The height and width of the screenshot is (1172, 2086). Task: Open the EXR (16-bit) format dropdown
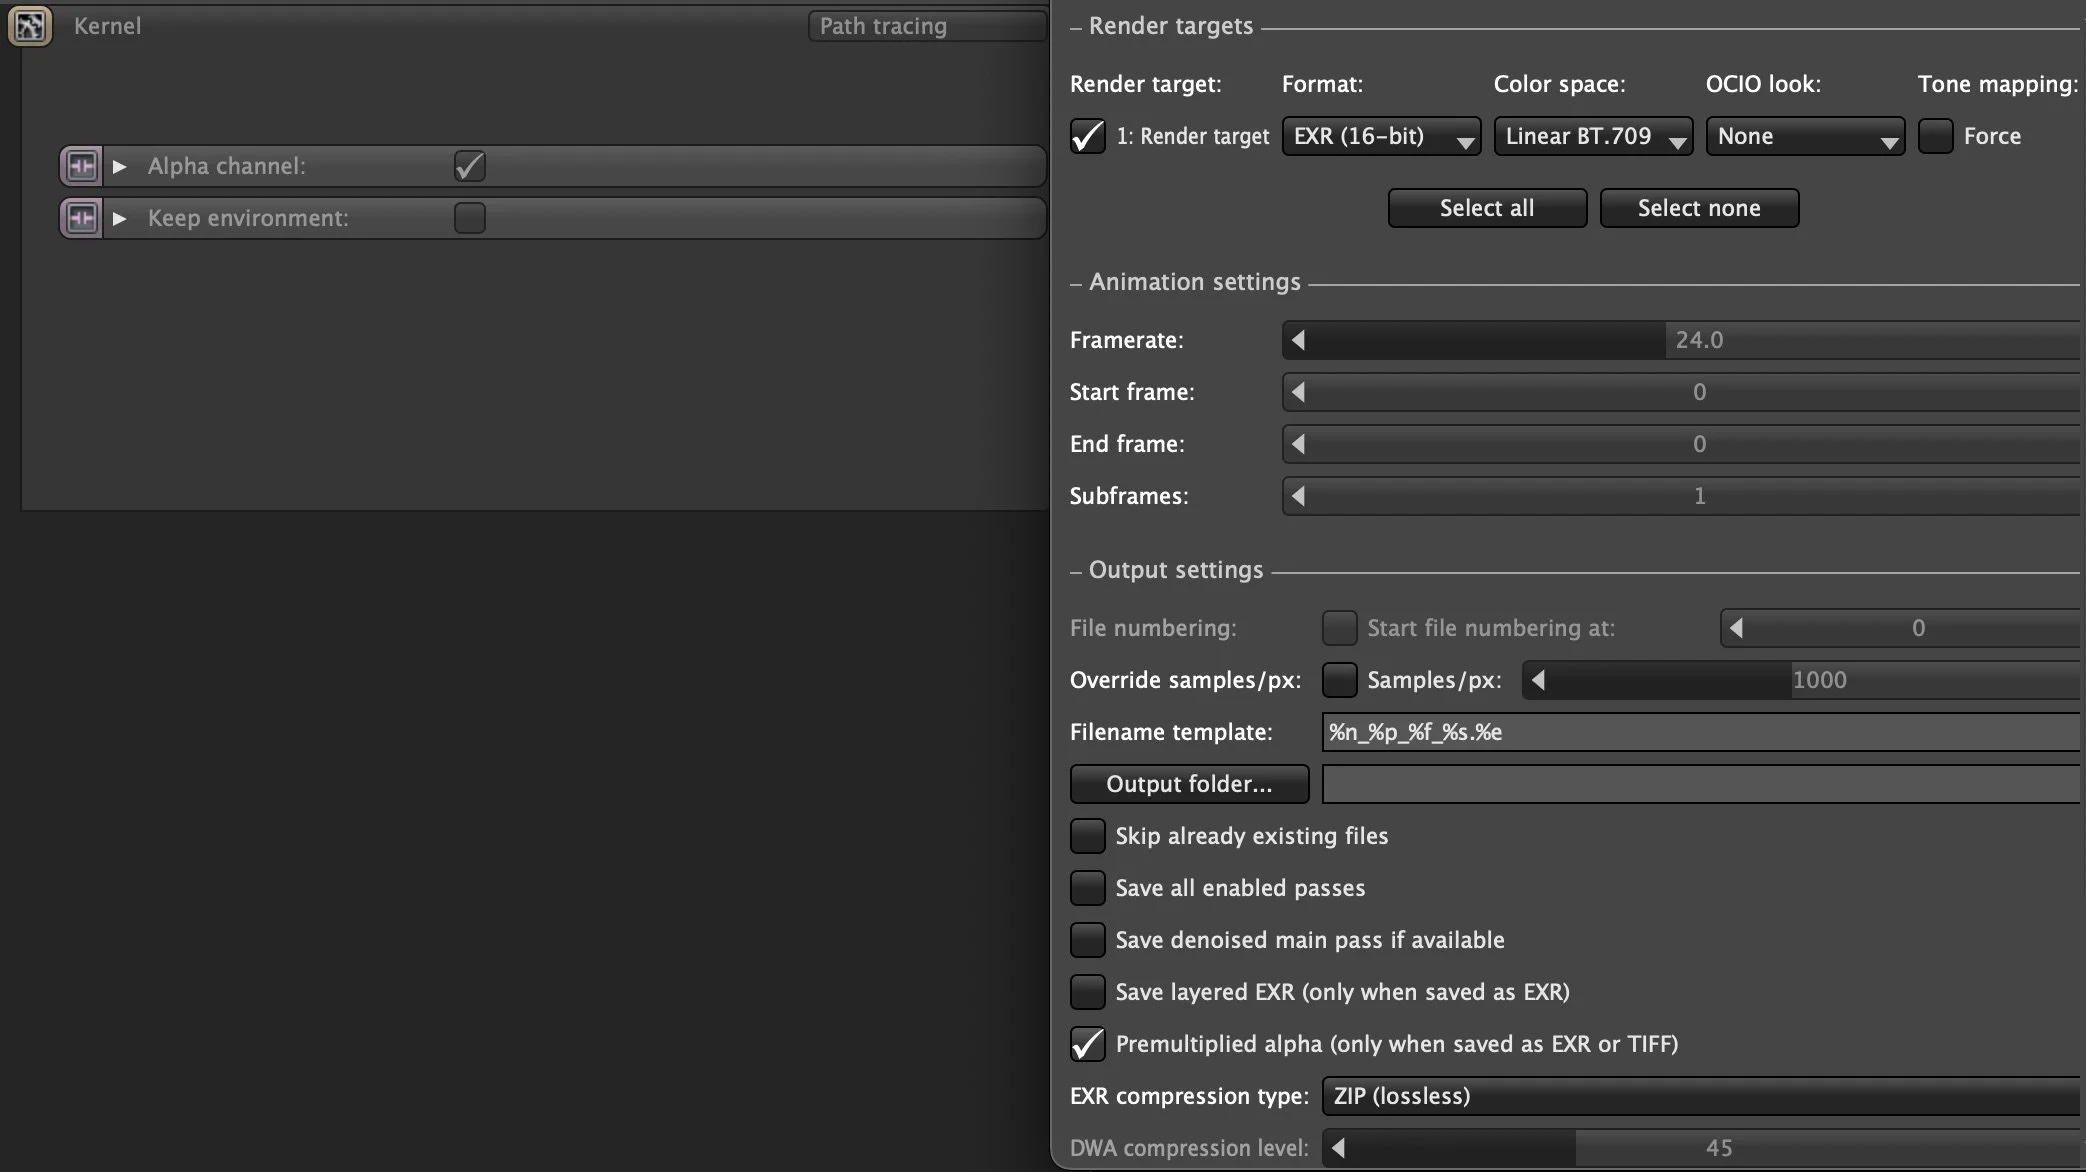click(x=1381, y=136)
